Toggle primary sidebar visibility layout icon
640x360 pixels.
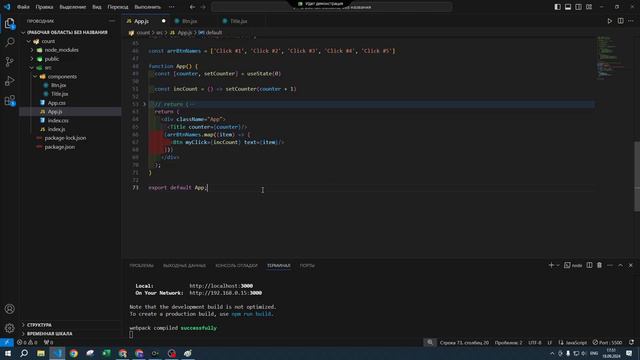(558, 7)
